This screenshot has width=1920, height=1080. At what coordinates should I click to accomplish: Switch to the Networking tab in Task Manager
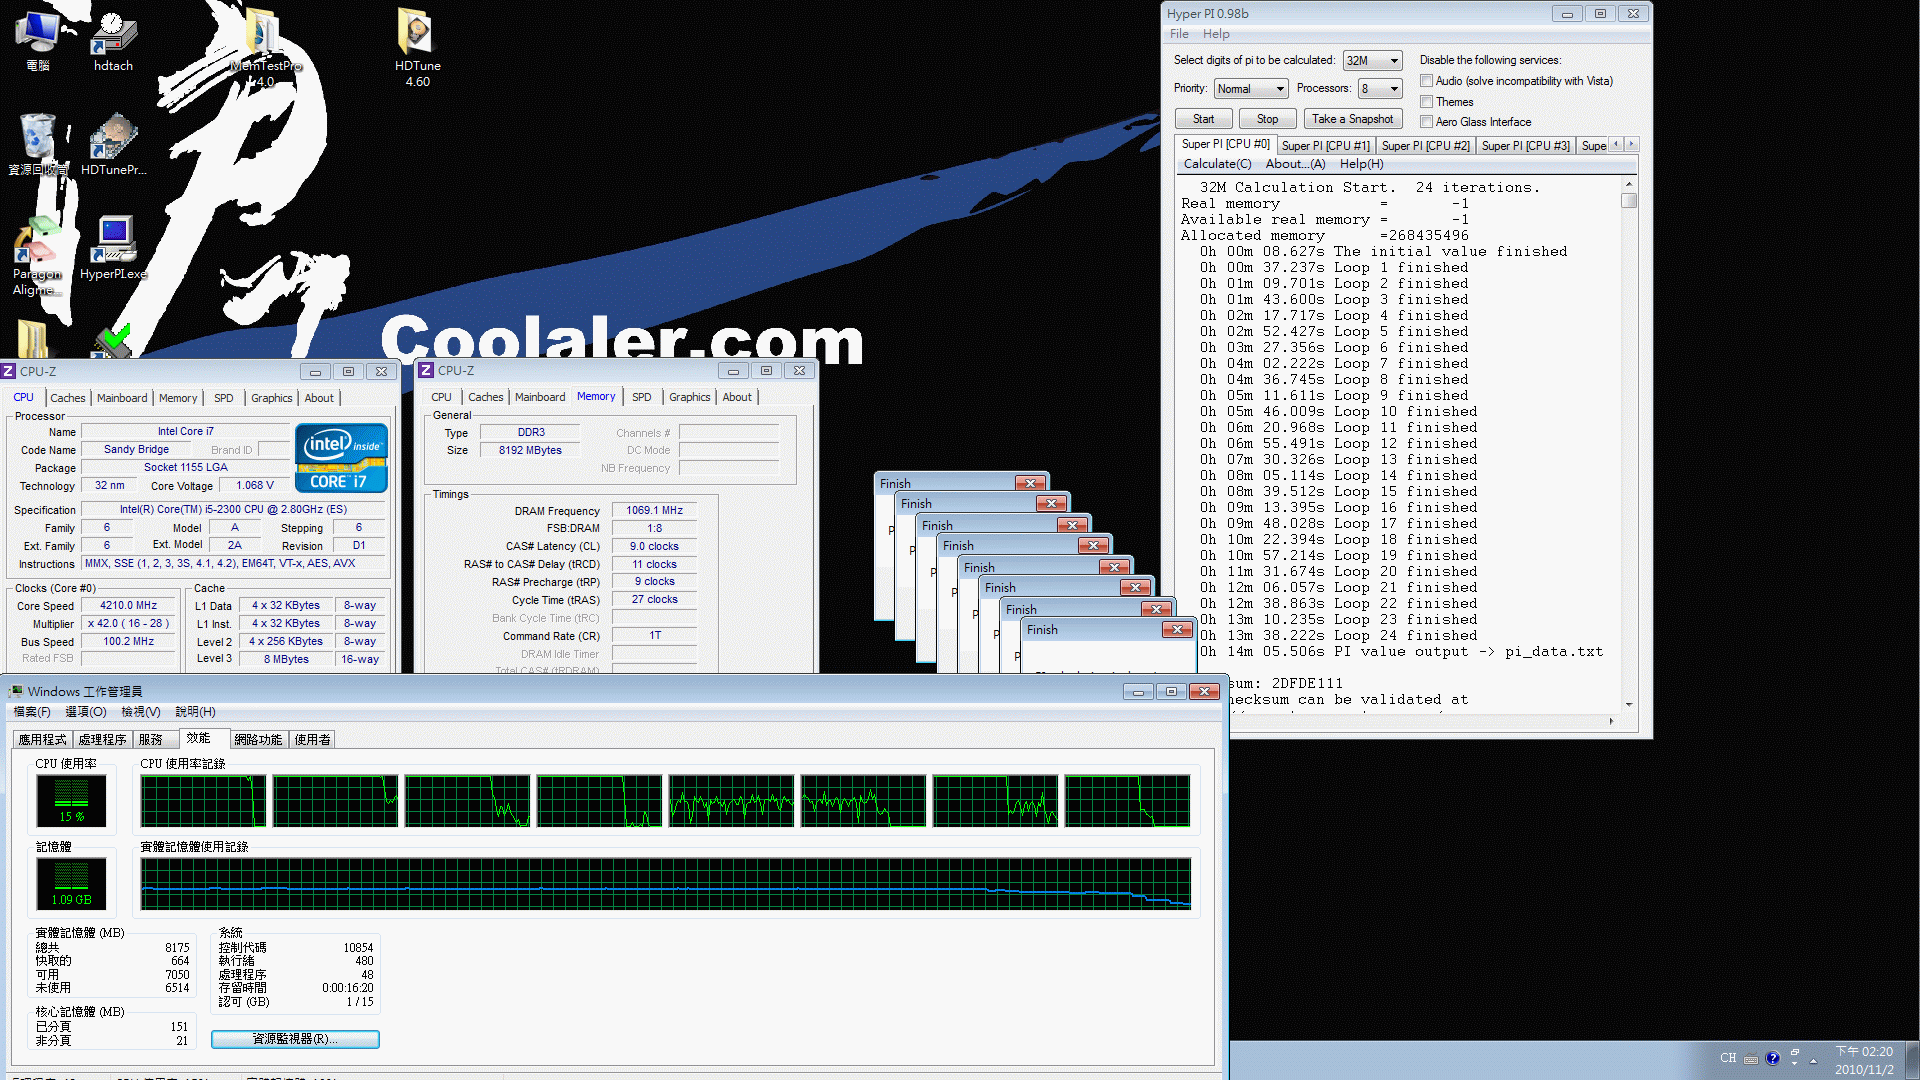coord(258,740)
